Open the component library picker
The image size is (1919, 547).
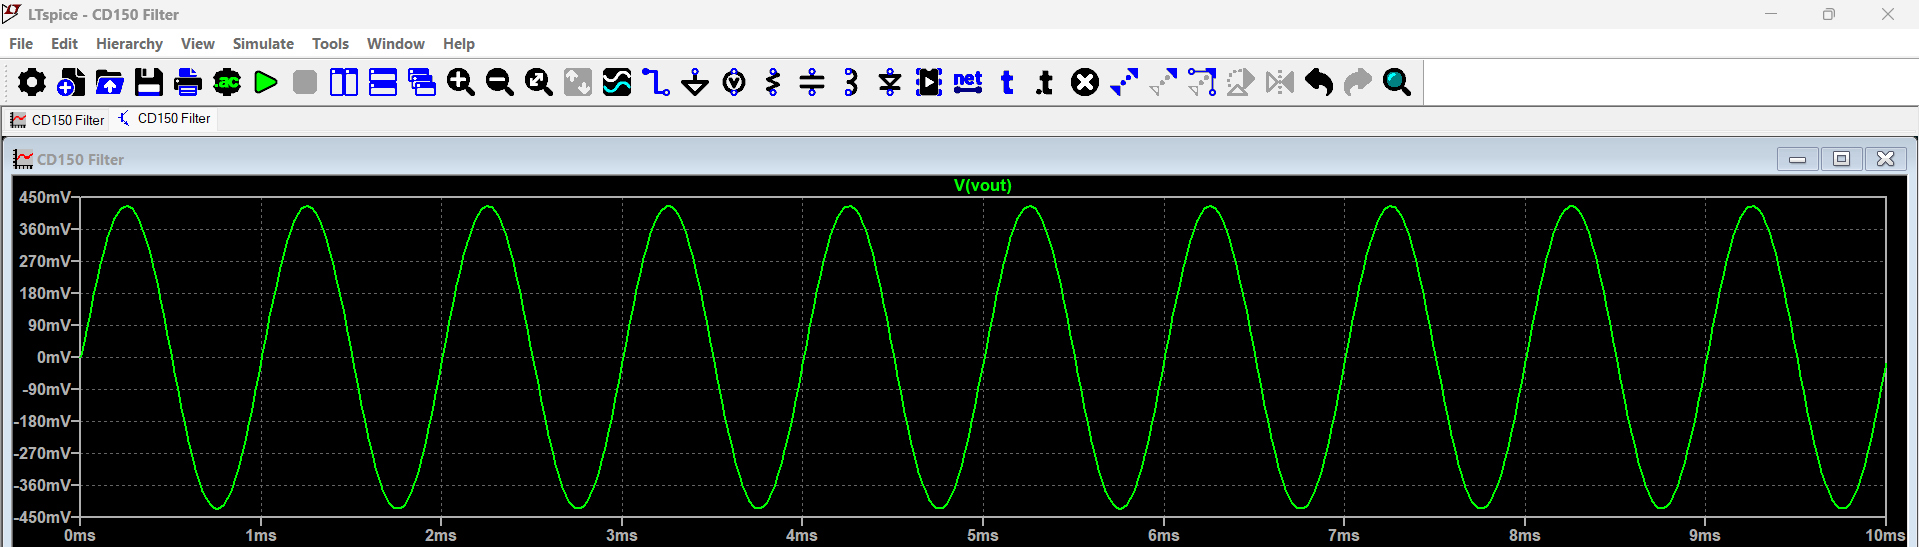[x=929, y=82]
